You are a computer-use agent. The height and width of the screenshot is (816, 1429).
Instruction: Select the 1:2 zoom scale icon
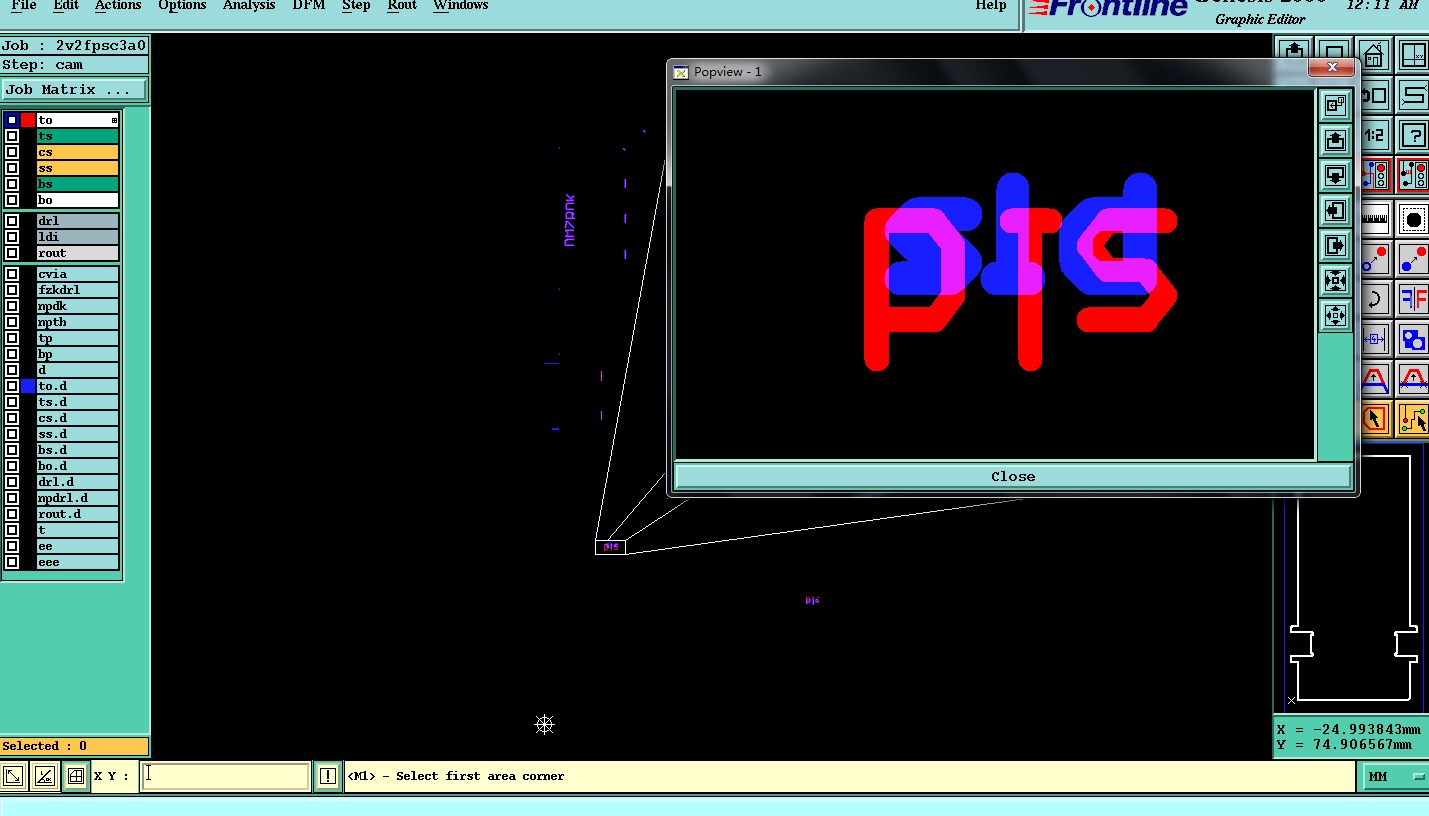pyautogui.click(x=1376, y=136)
